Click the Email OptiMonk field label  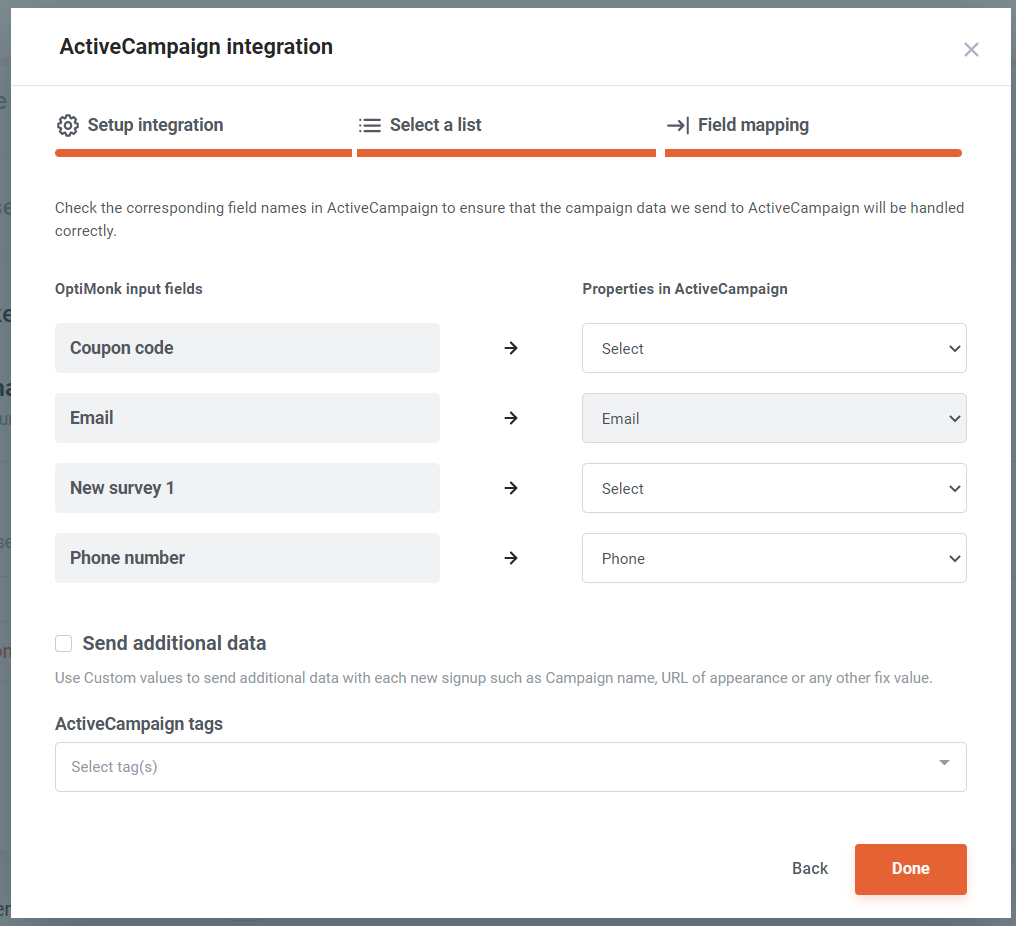[x=248, y=418]
